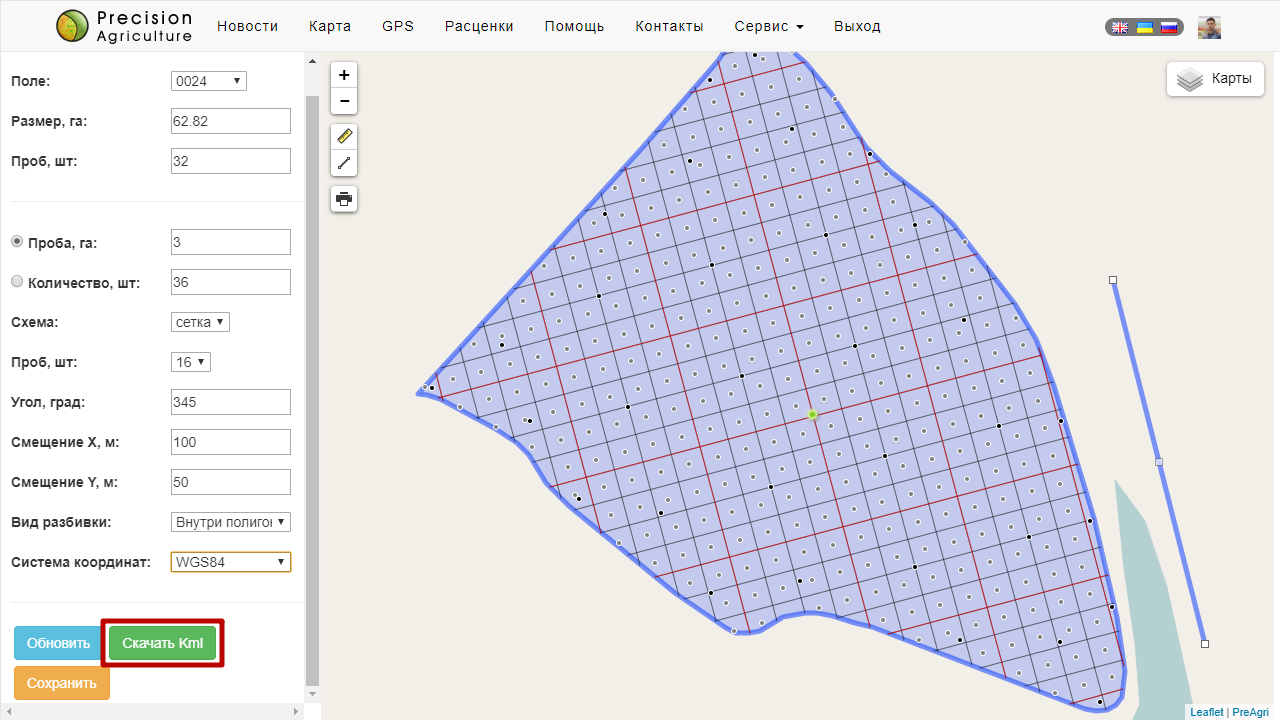Go to the Расценки page
1280x720 pixels.
(479, 26)
